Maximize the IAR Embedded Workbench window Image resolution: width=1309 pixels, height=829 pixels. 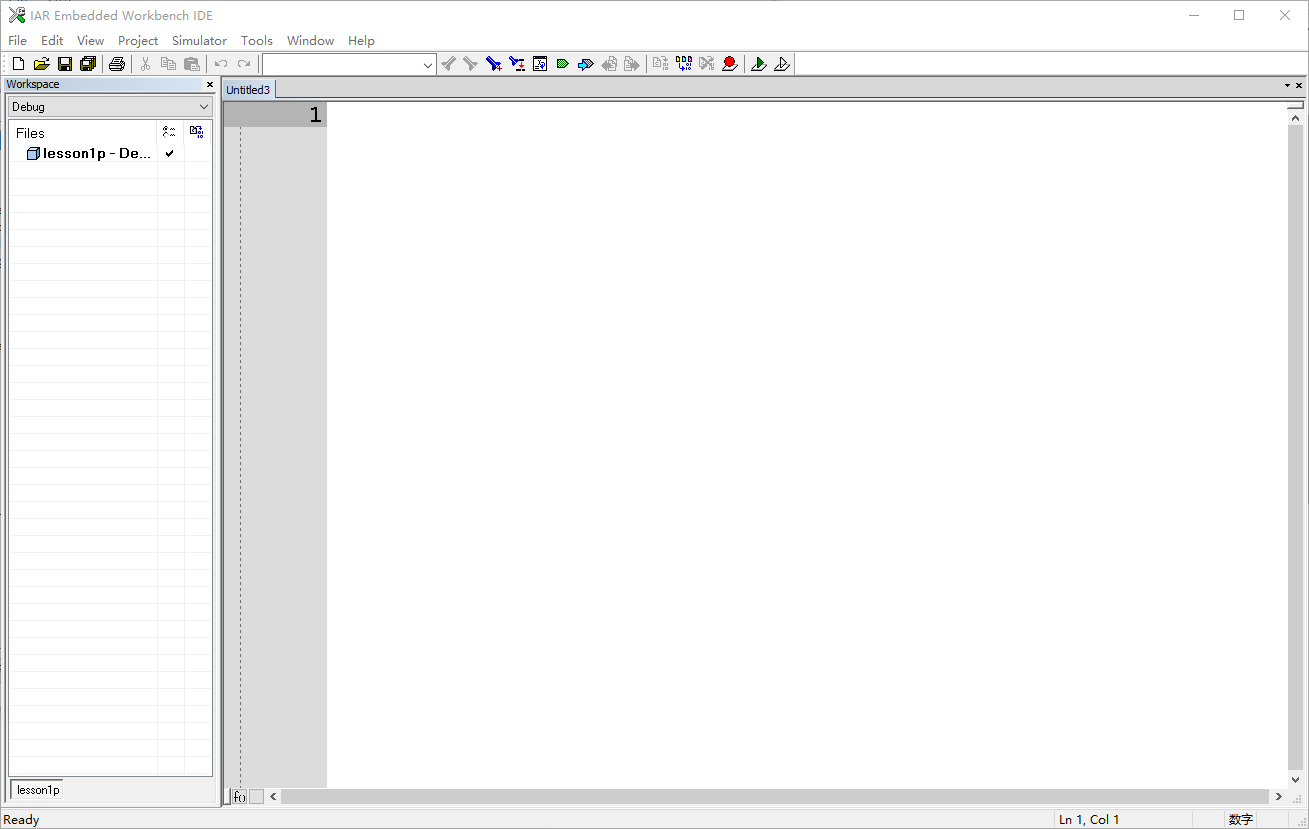1239,15
